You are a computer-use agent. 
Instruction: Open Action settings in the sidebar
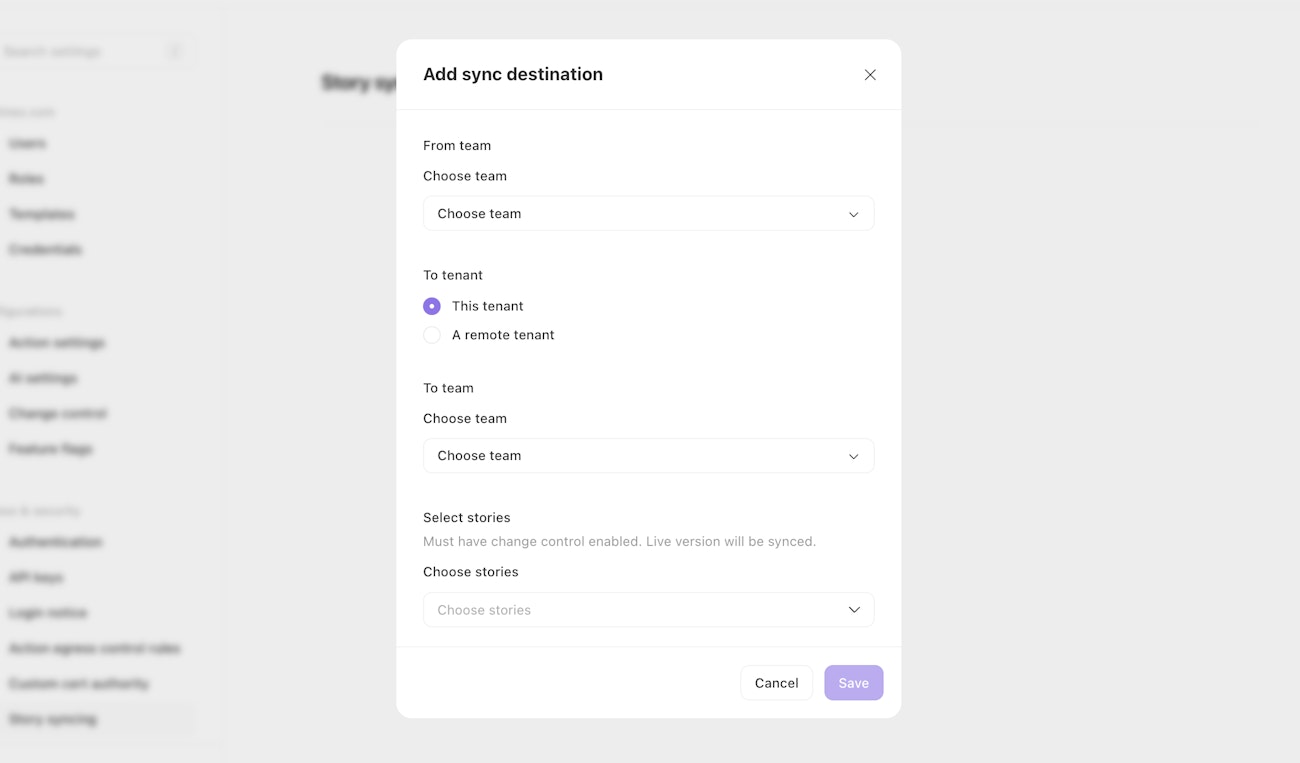(57, 343)
